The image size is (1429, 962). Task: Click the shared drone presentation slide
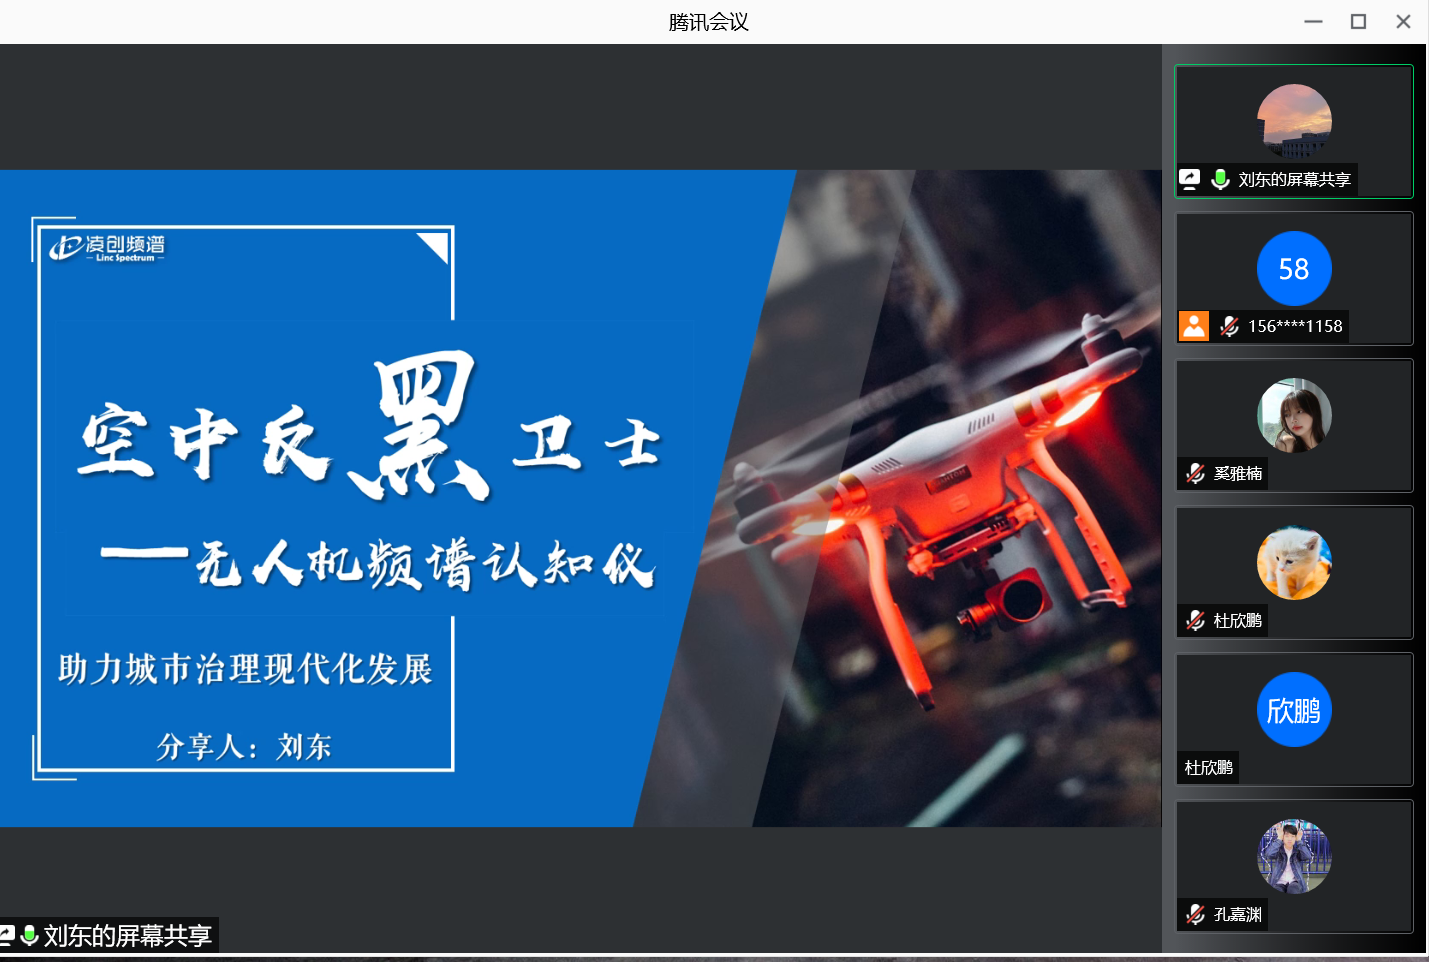[x=580, y=498]
